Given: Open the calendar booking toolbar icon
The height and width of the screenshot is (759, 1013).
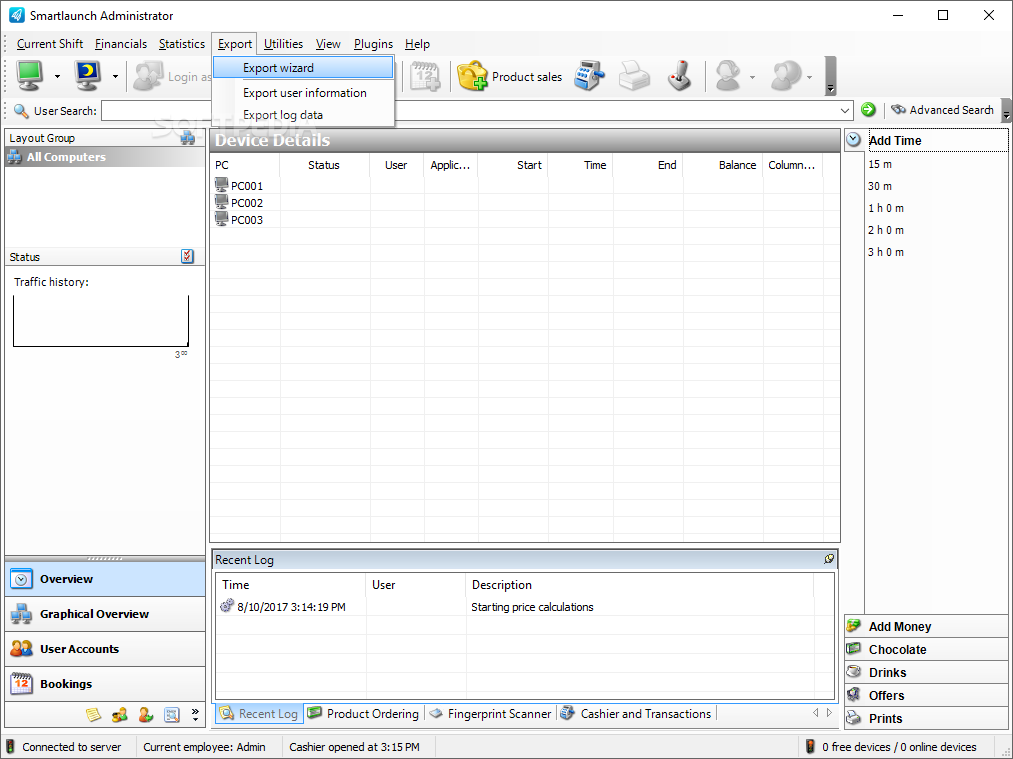Looking at the screenshot, I should pyautogui.click(x=424, y=76).
